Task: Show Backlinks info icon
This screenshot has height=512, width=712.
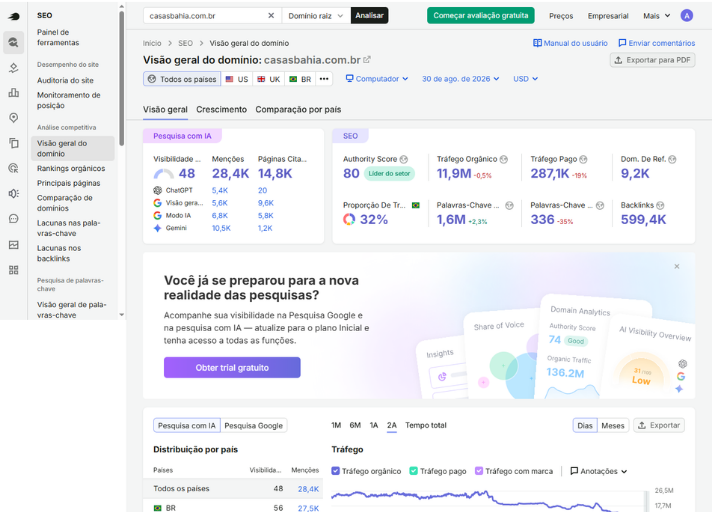Action: (x=660, y=205)
